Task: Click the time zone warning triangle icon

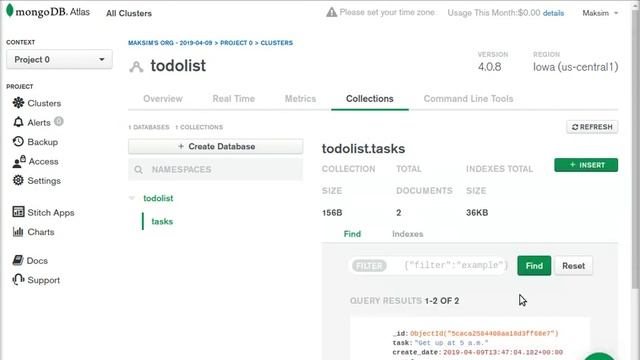Action: point(331,13)
